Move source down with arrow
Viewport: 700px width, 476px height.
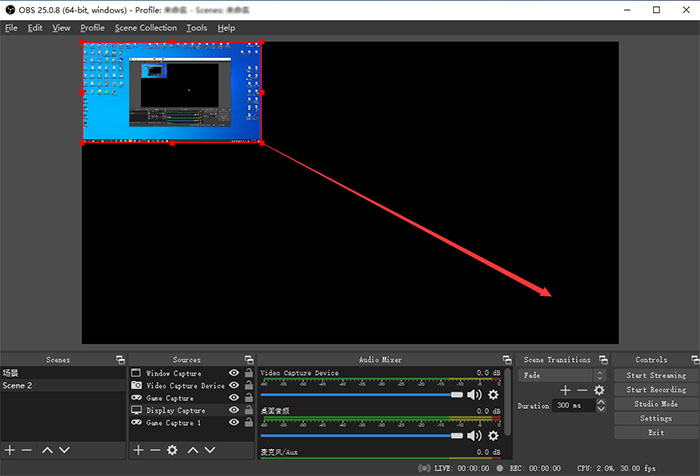(210, 450)
